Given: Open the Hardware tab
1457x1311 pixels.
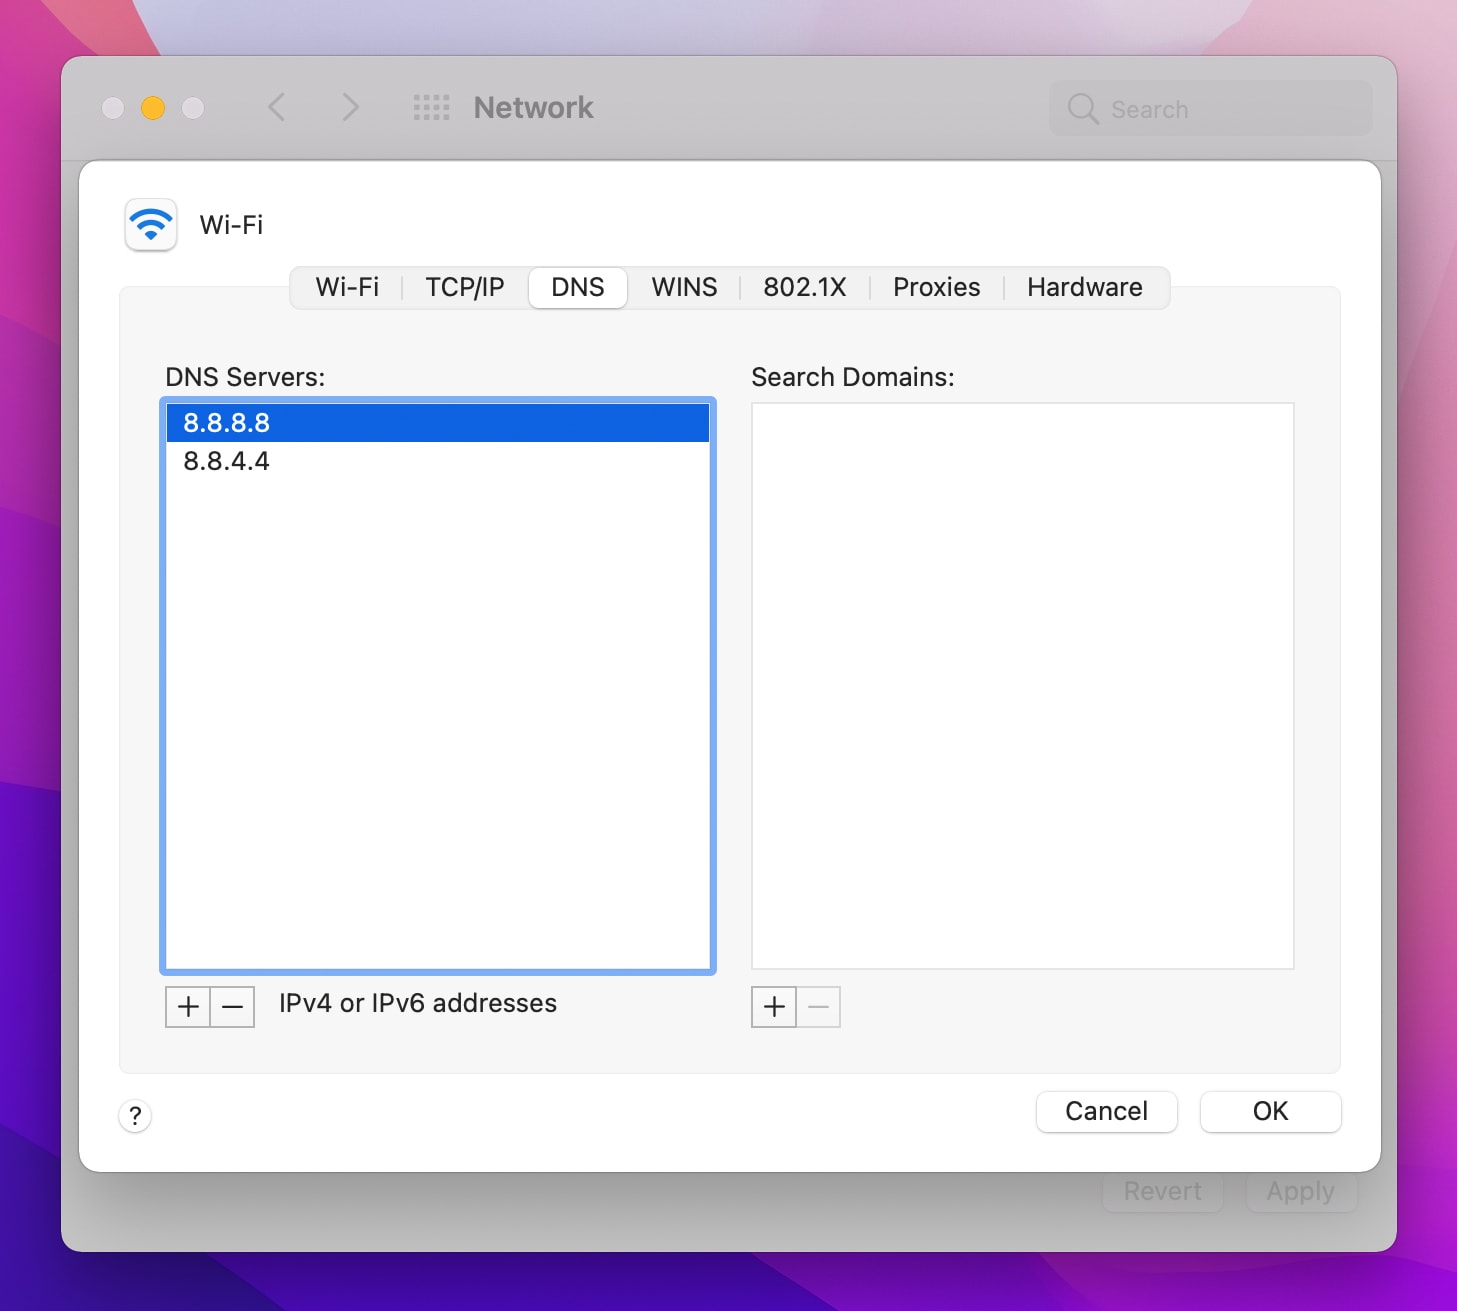Looking at the screenshot, I should coord(1084,287).
